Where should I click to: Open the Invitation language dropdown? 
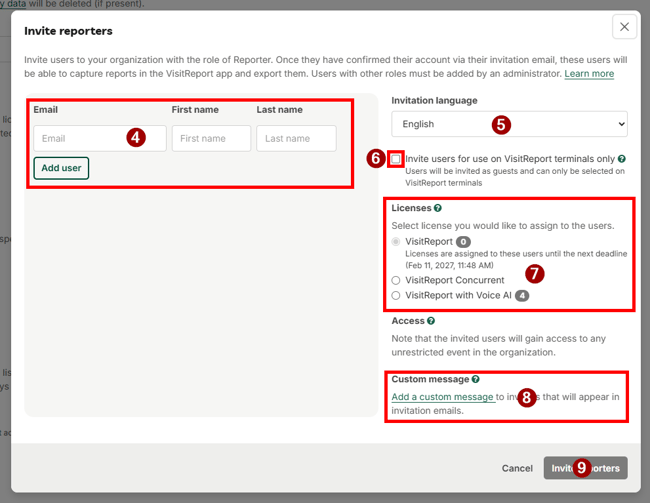pos(509,124)
